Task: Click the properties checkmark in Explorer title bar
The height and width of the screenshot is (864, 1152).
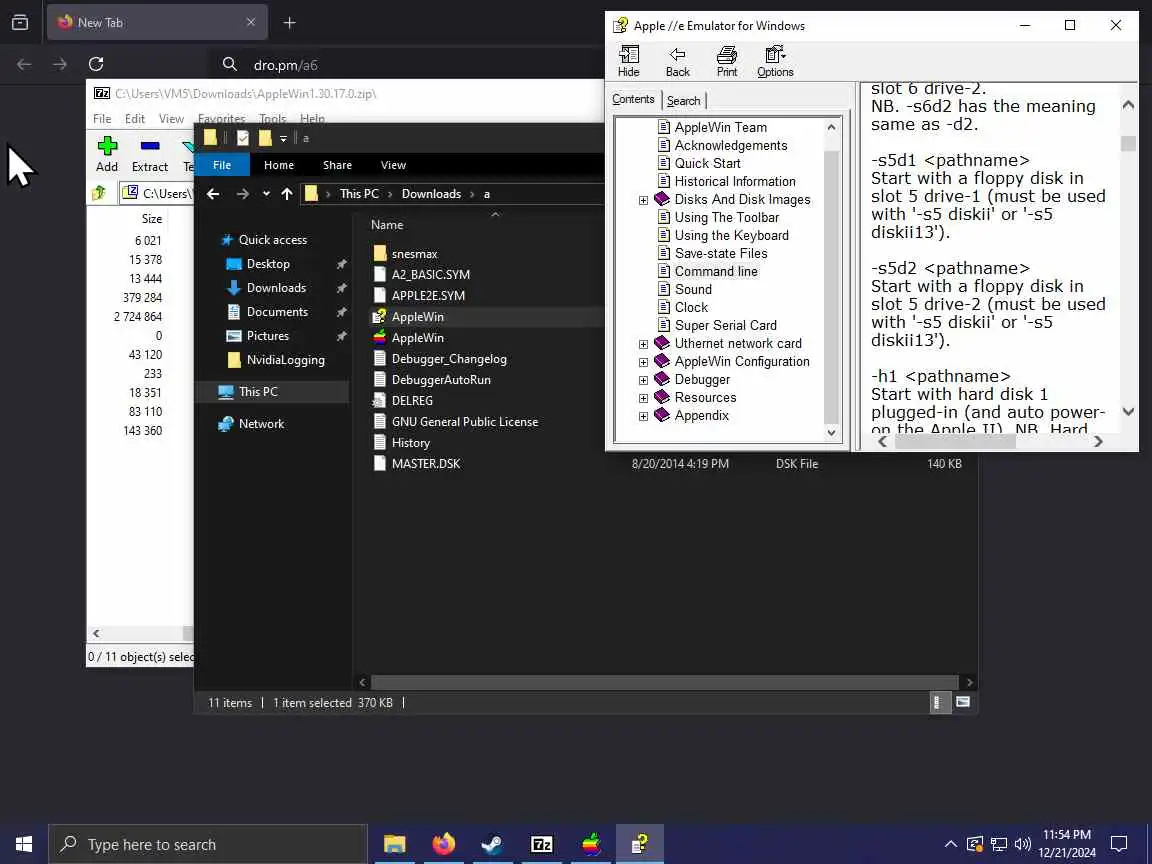Action: tap(242, 138)
